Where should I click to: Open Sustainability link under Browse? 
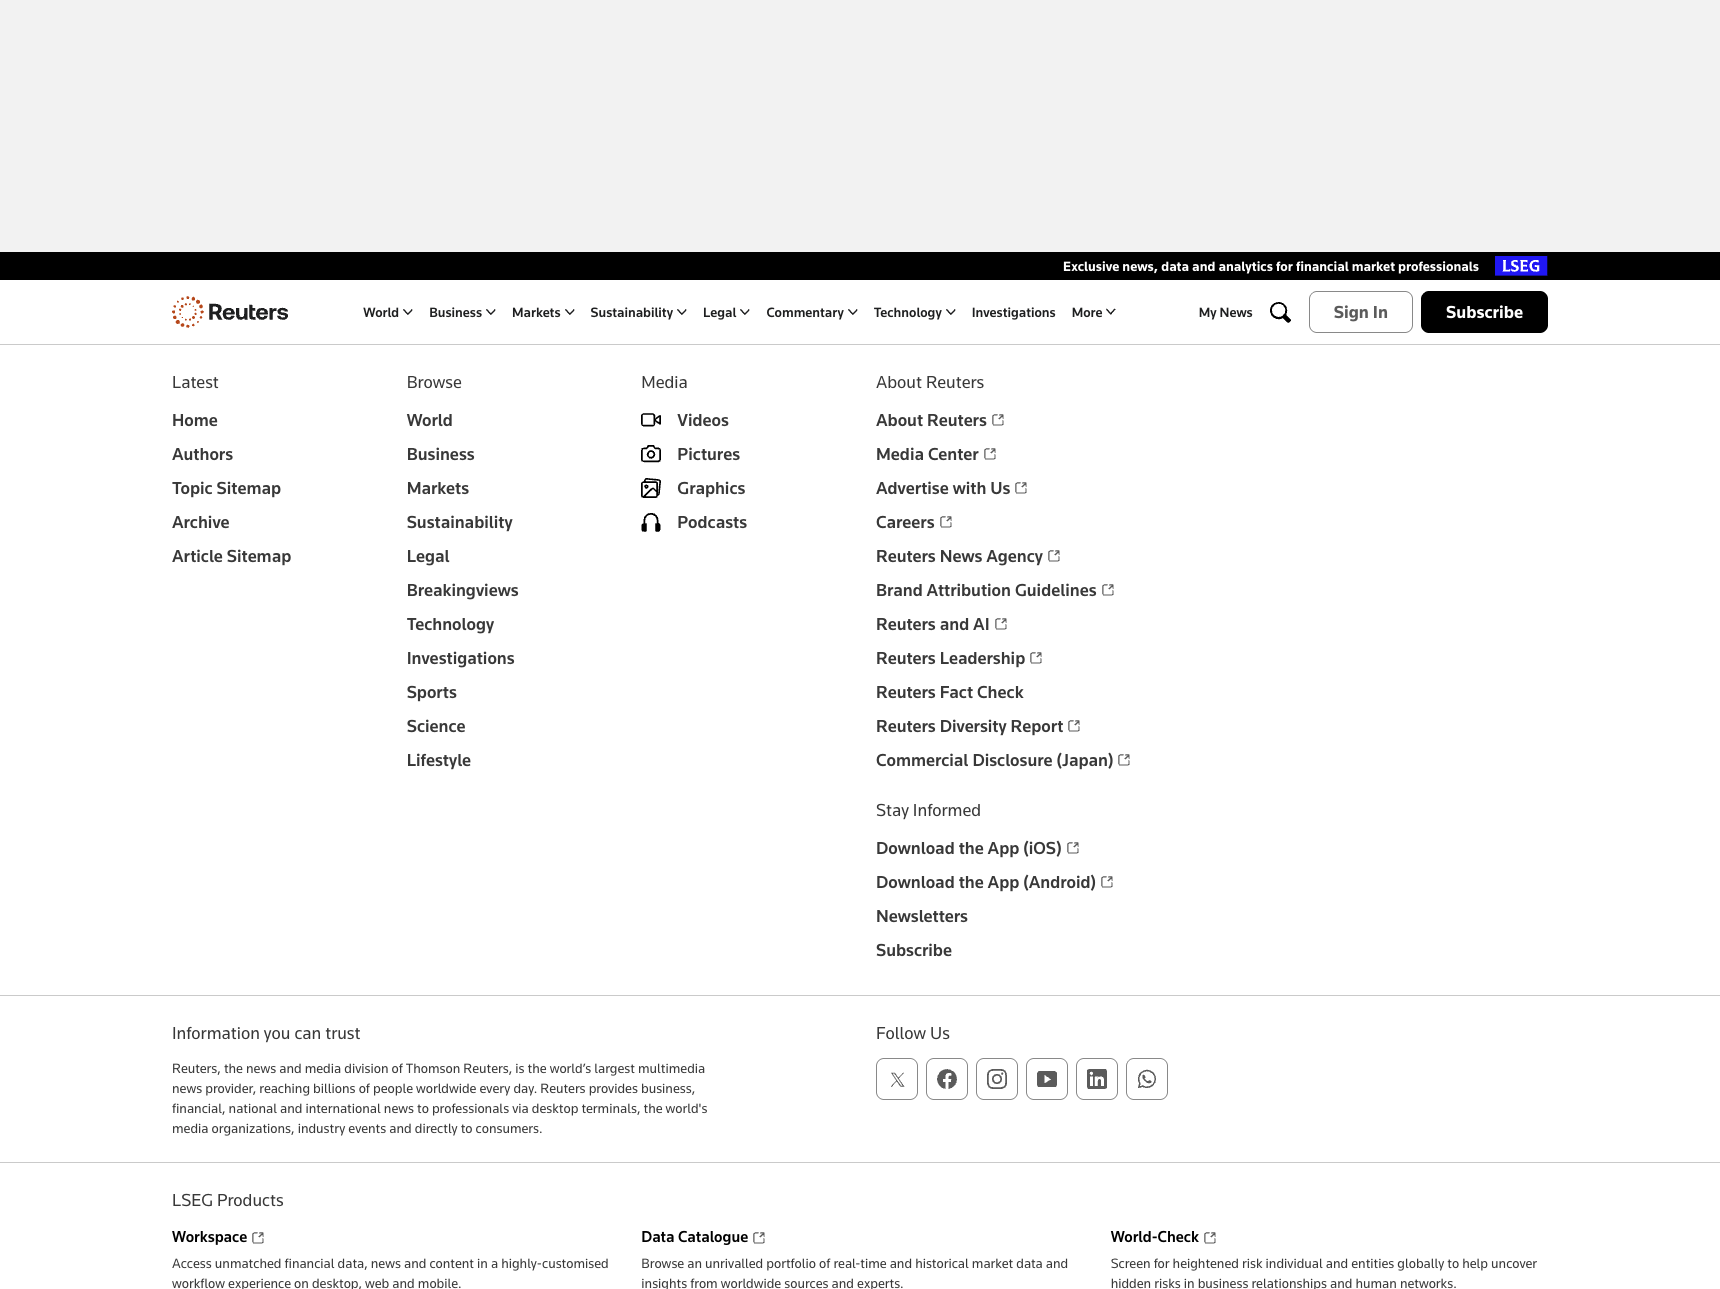(x=459, y=522)
